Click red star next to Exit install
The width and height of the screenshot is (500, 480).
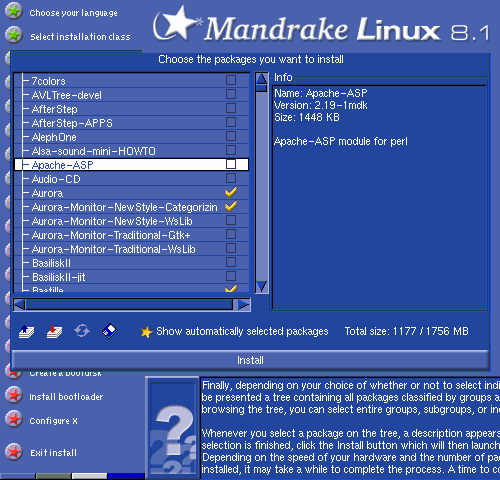(x=14, y=452)
